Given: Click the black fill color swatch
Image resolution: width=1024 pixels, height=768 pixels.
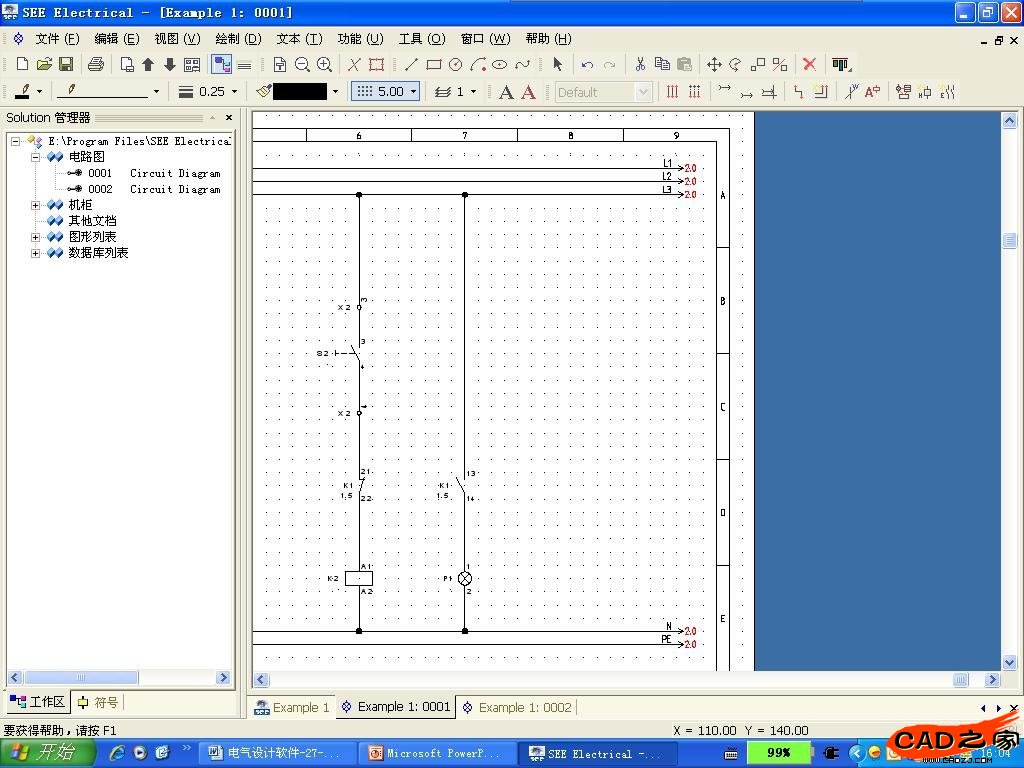Looking at the screenshot, I should tap(299, 92).
